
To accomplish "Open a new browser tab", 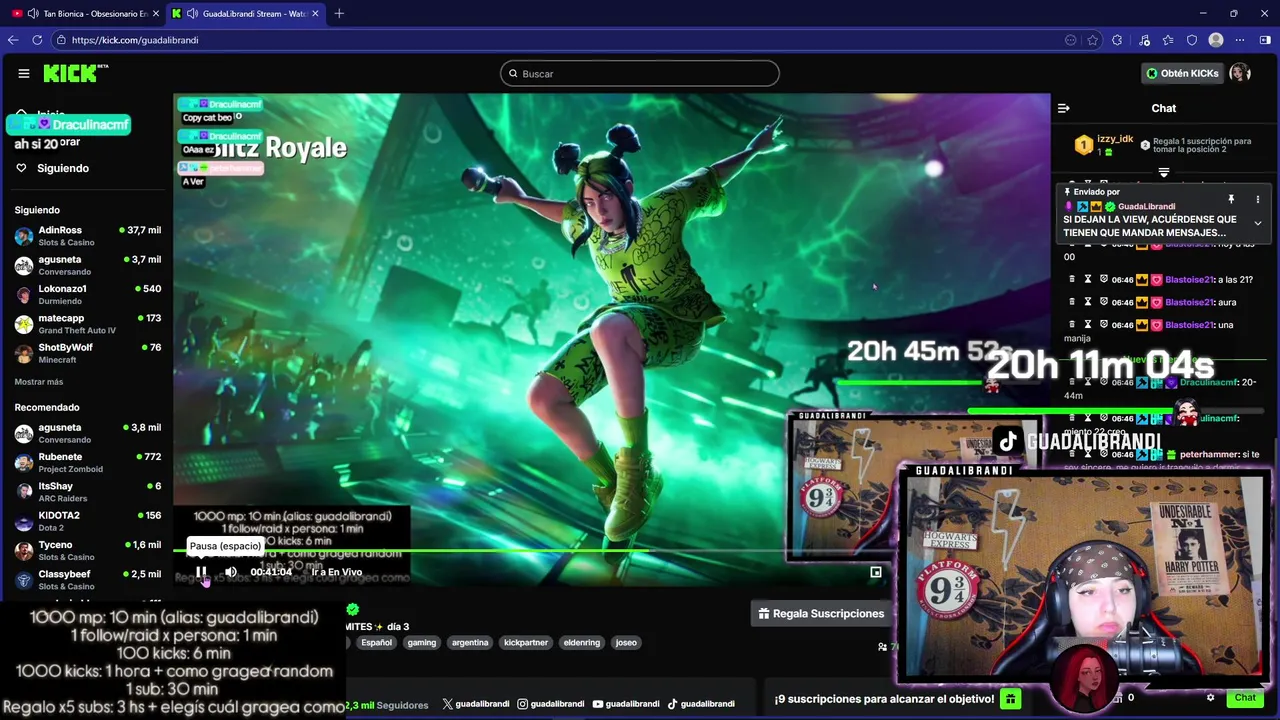I will 339,13.
